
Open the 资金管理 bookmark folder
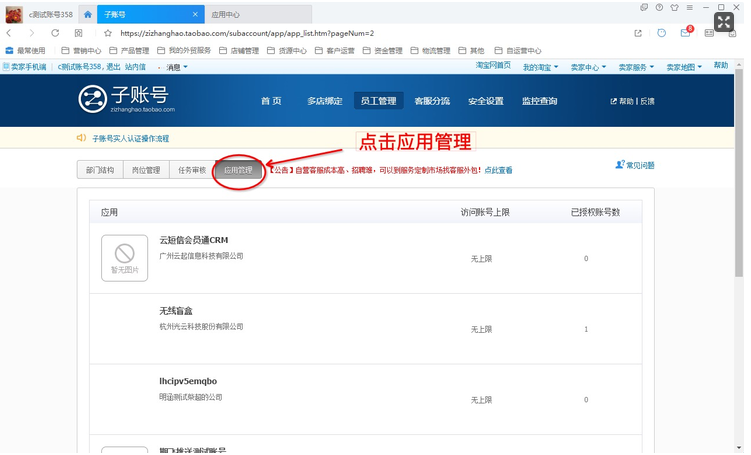point(383,50)
